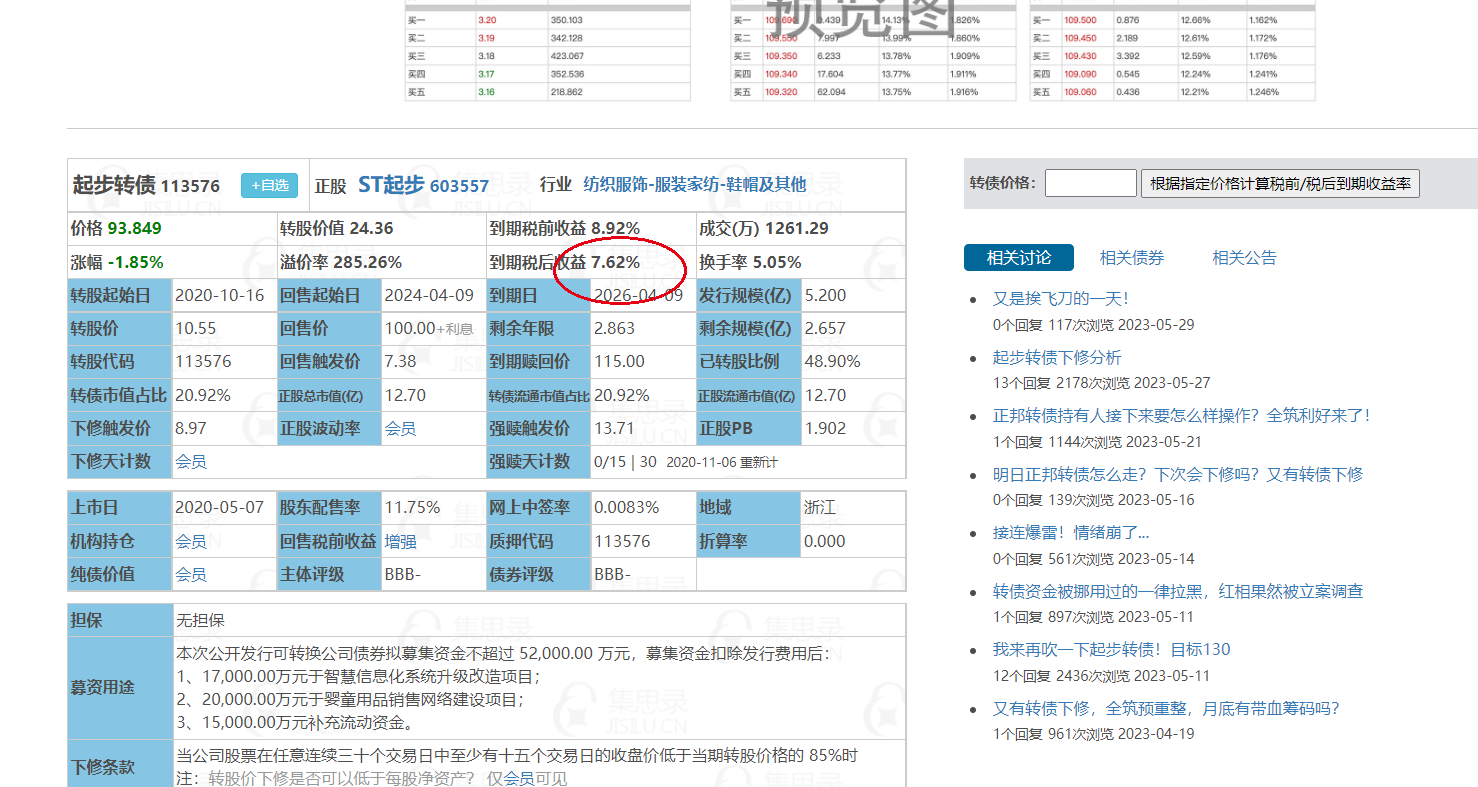Select the 到期税前收益 8.92% cell
Screen dimensions: 1478x787
click(x=590, y=228)
